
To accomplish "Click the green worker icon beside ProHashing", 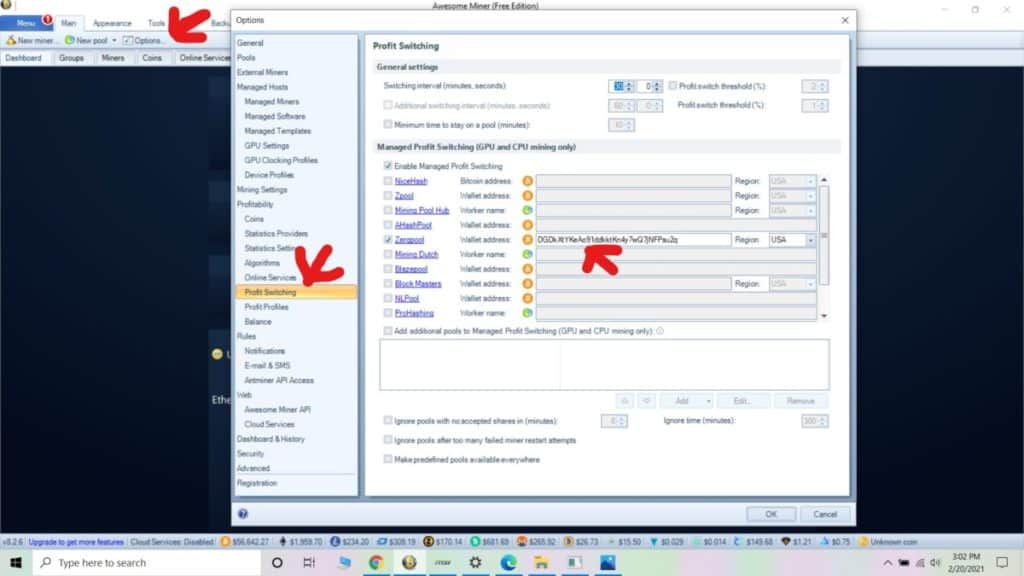I will point(528,313).
